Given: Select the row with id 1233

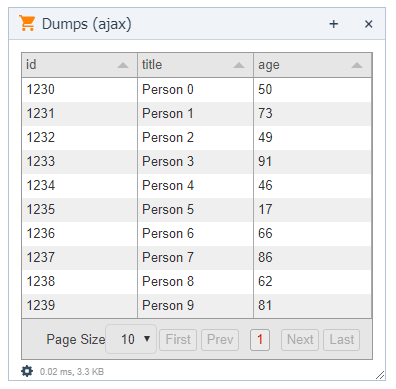Looking at the screenshot, I should pos(197,162).
